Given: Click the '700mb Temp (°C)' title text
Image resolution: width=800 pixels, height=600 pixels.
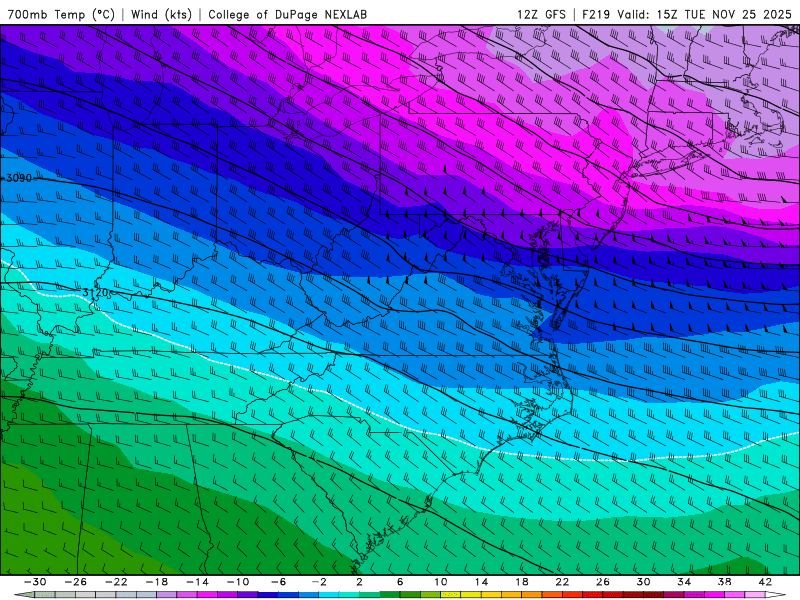Looking at the screenshot, I should coord(61,14).
